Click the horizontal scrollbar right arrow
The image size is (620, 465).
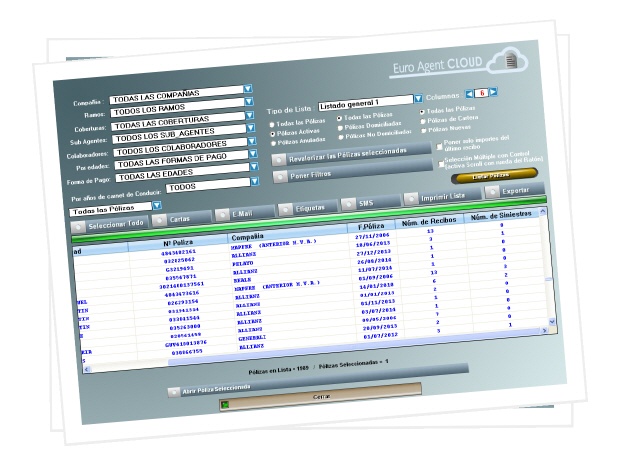pos(544,330)
